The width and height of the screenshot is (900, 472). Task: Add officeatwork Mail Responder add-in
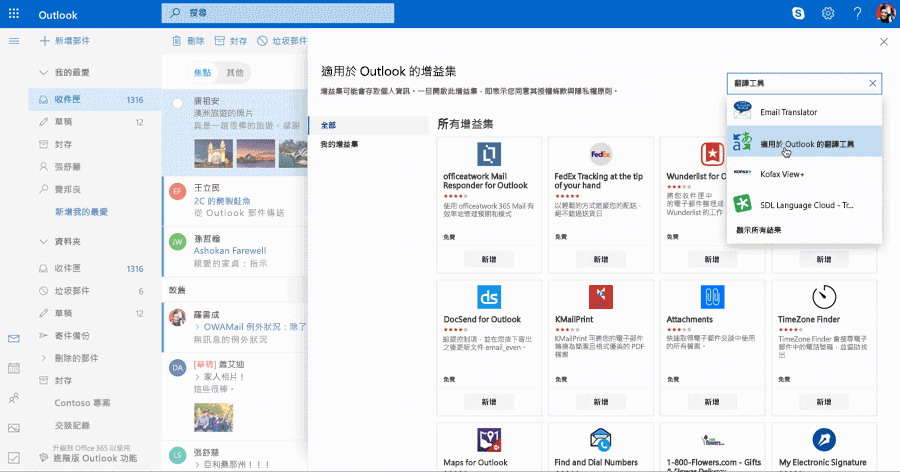pyautogui.click(x=489, y=260)
